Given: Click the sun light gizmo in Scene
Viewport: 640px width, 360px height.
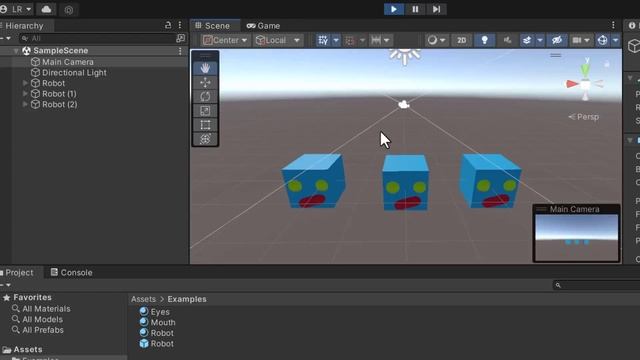Looking at the screenshot, I should [404, 55].
